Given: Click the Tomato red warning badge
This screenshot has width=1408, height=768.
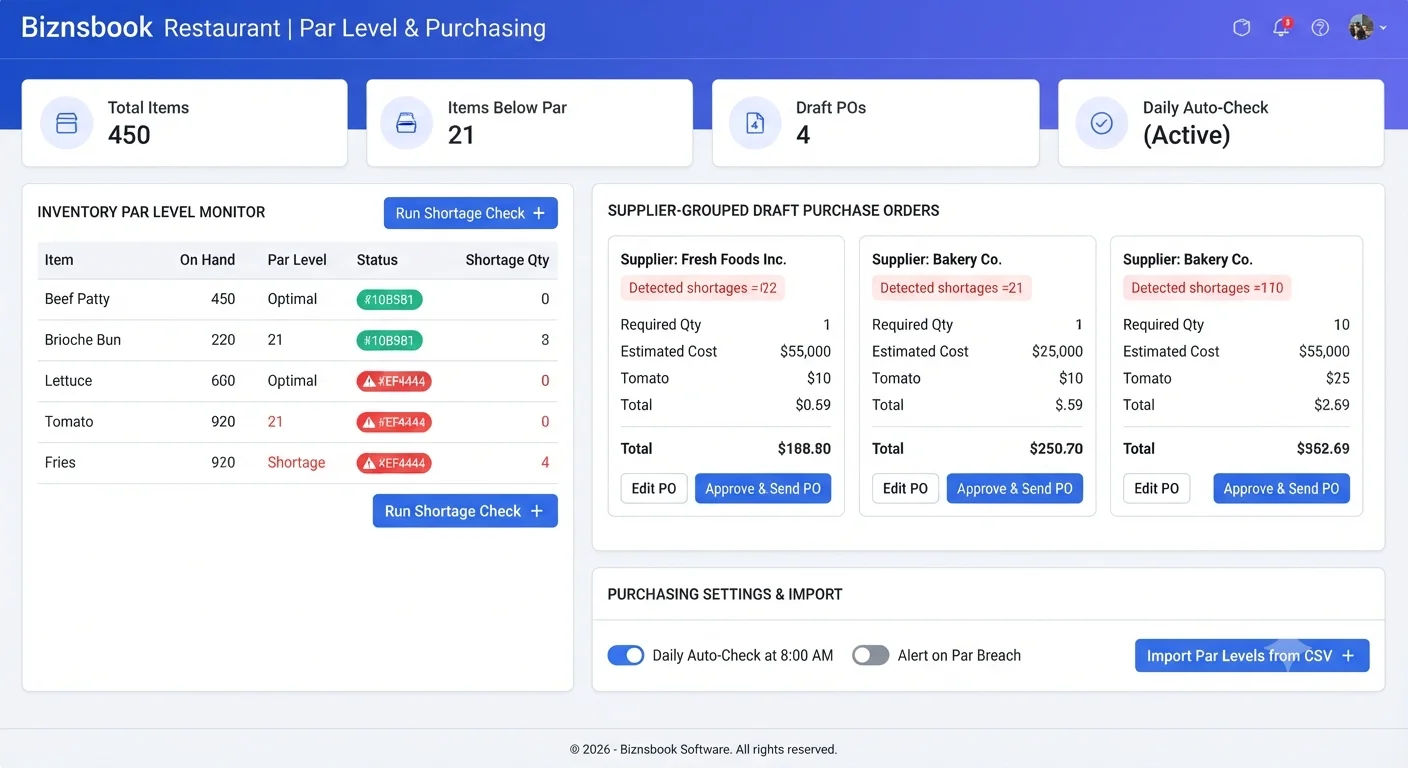Looking at the screenshot, I should click(x=394, y=422).
